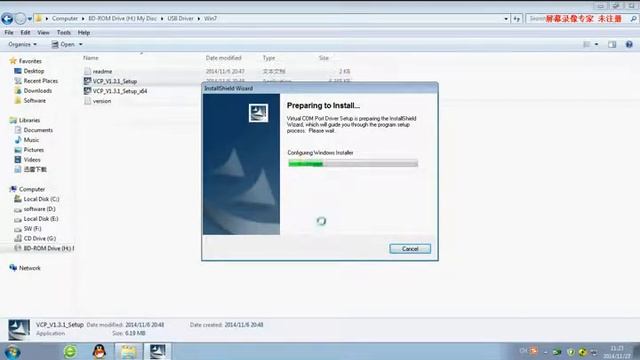
Task: Refresh the folder via address bar button
Action: tap(517, 19)
